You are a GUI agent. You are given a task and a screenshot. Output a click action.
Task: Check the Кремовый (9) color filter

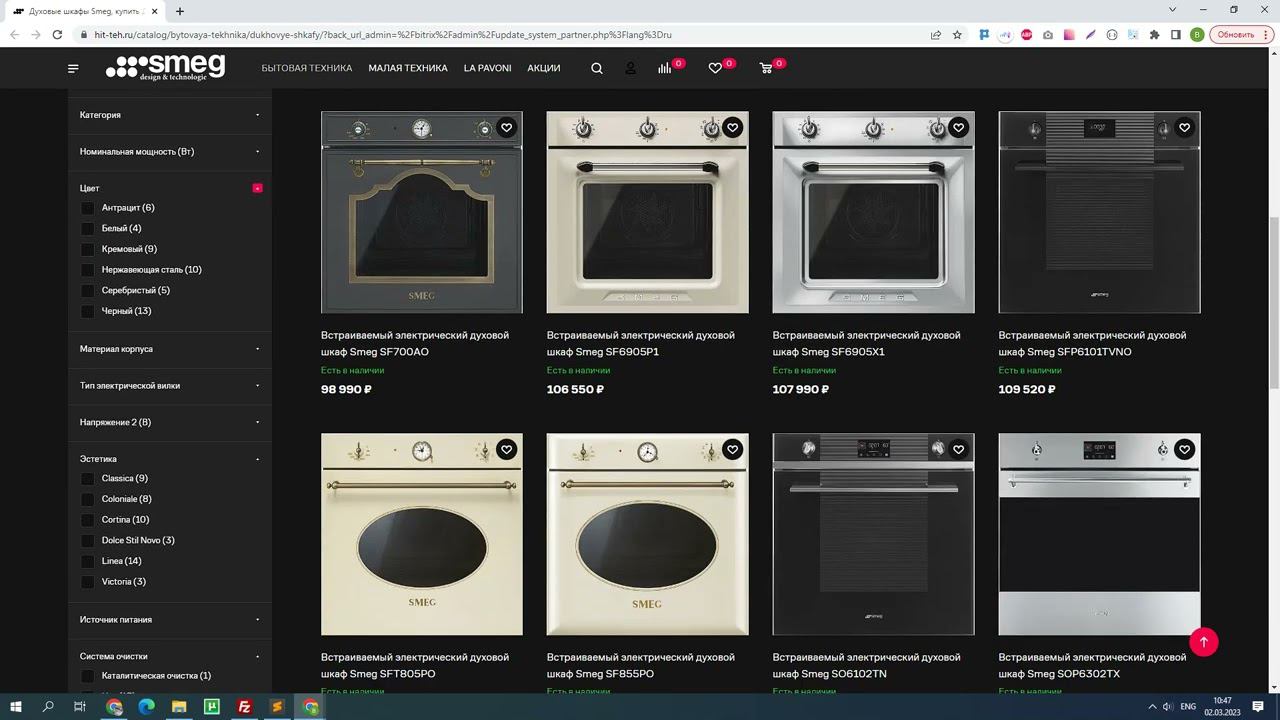click(88, 249)
